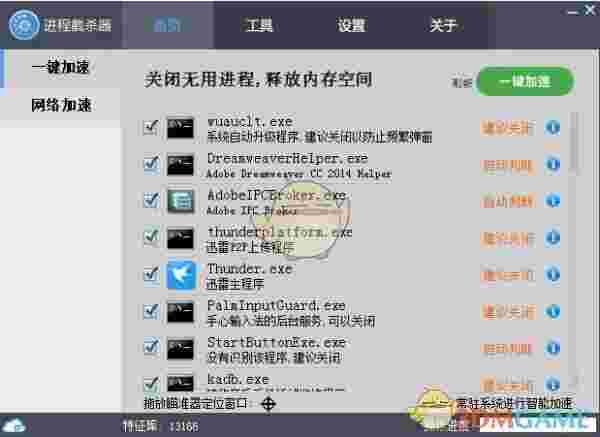Click the kadb.exe process name
The width and height of the screenshot is (600, 437).
[238, 379]
